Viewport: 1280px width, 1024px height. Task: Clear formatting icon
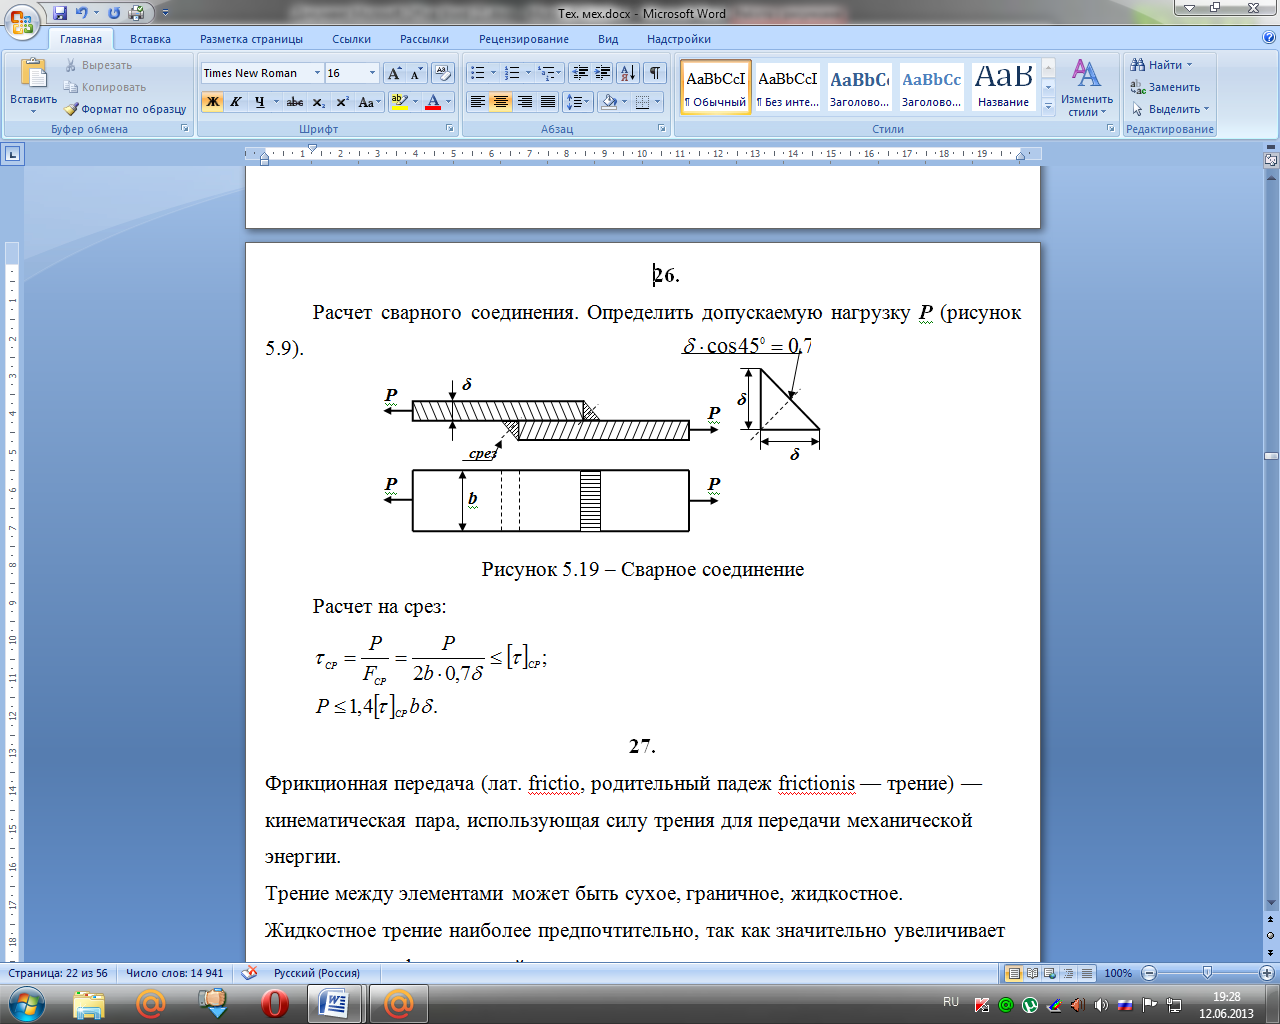[443, 73]
